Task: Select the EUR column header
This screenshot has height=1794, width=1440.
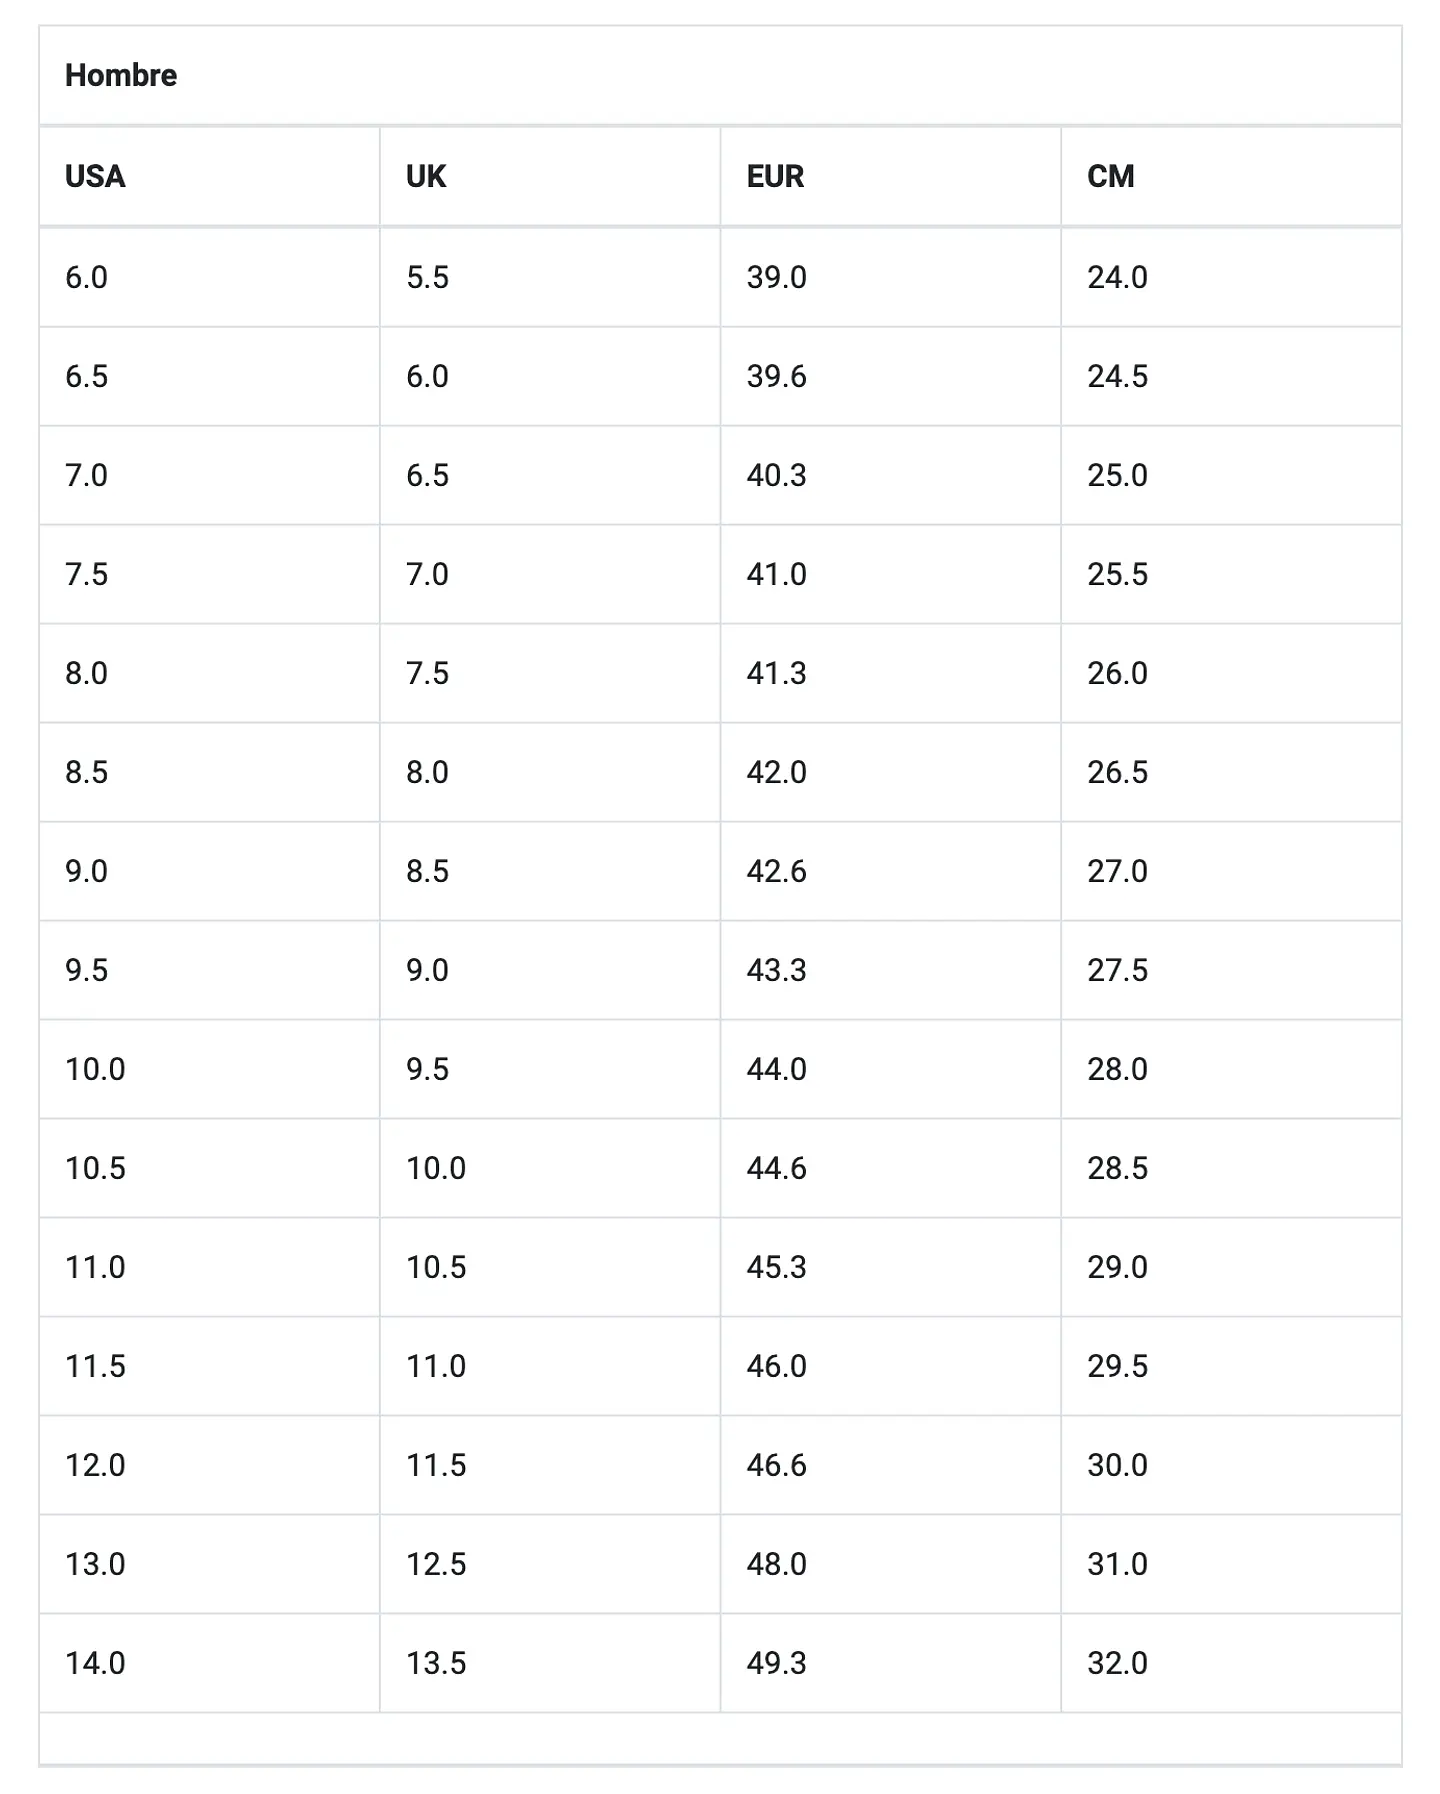Action: click(775, 176)
